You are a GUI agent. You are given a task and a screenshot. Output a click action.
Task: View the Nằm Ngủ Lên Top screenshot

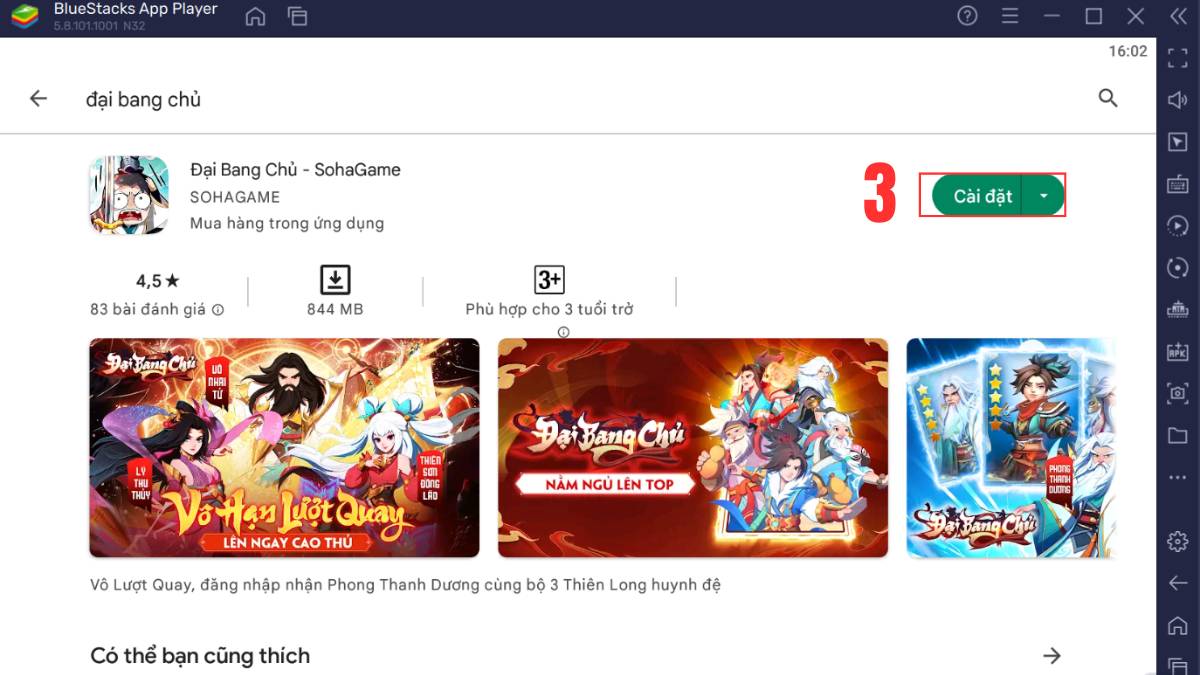coord(693,447)
